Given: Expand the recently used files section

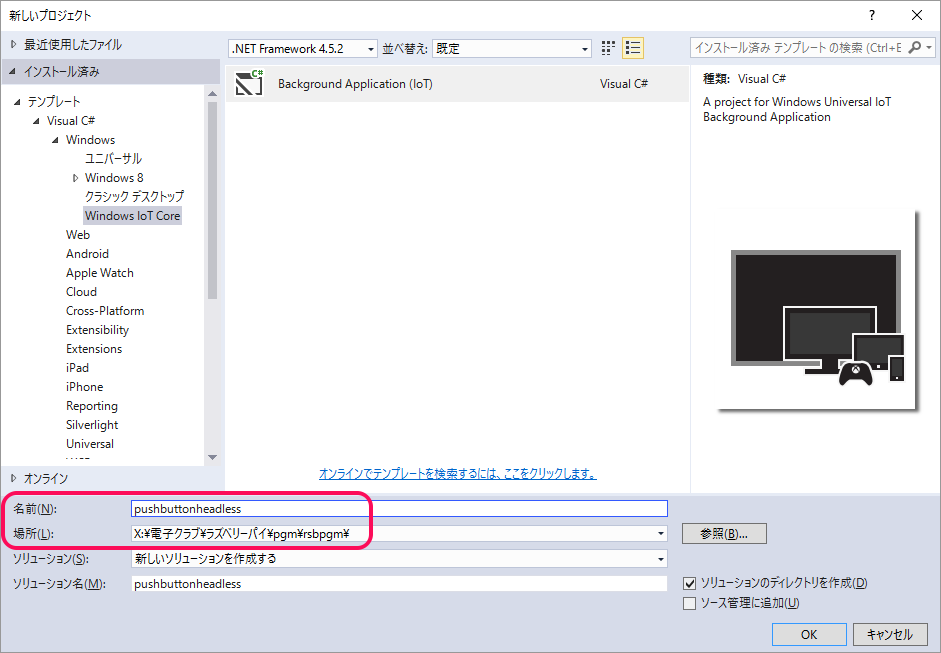Looking at the screenshot, I should pos(14,44).
